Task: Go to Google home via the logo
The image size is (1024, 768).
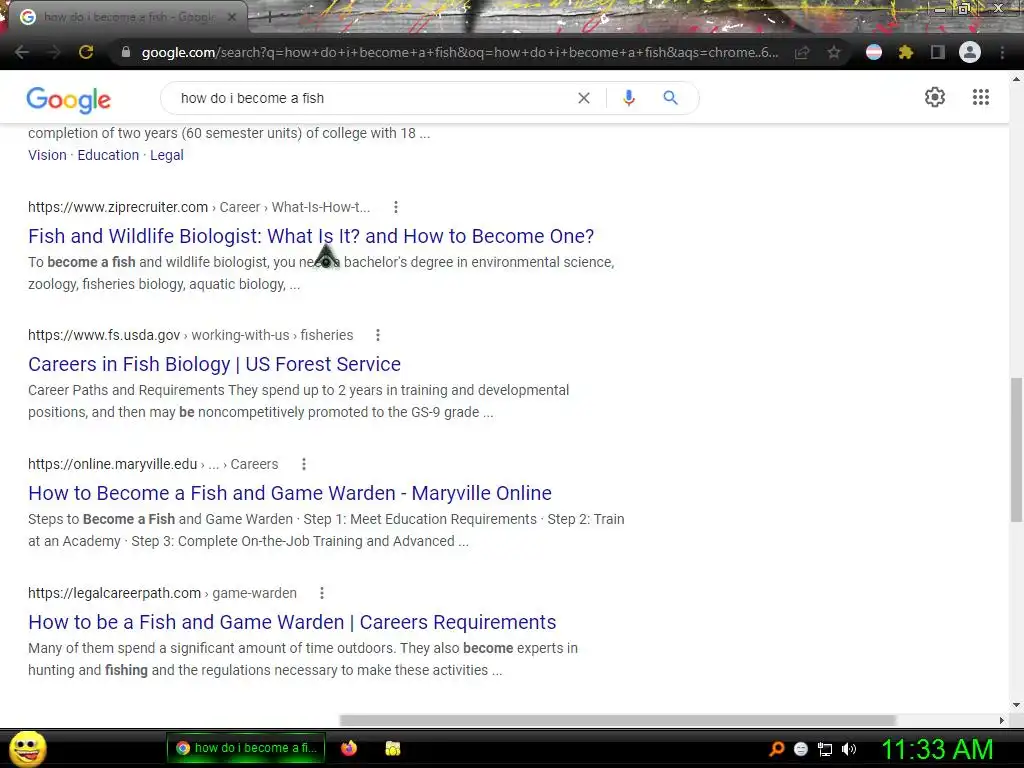Action: pos(69,99)
